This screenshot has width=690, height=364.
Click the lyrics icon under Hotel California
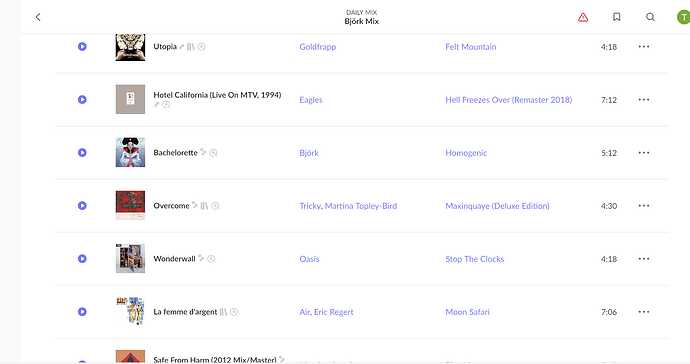156,104
